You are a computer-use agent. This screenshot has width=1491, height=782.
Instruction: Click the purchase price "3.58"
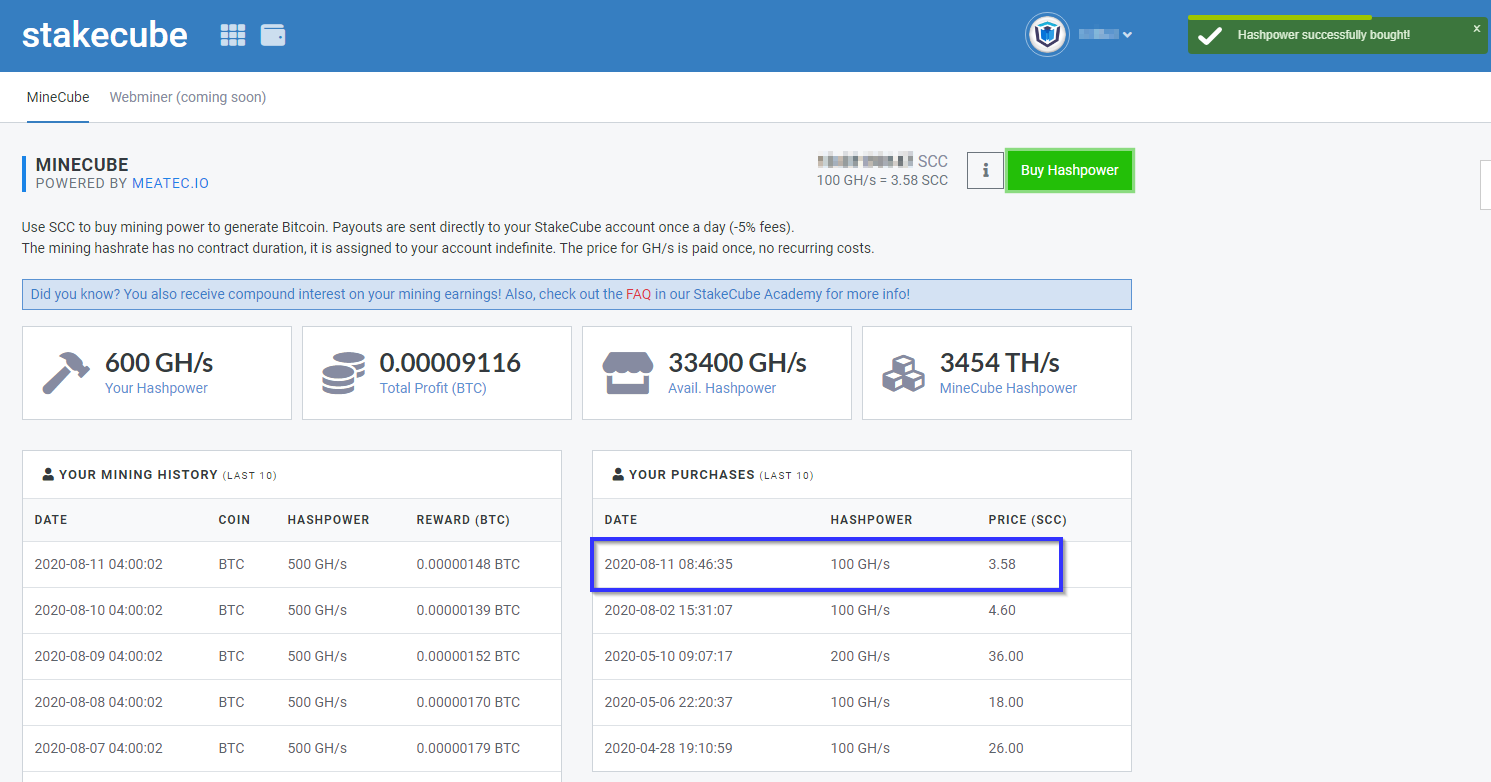pos(1002,565)
